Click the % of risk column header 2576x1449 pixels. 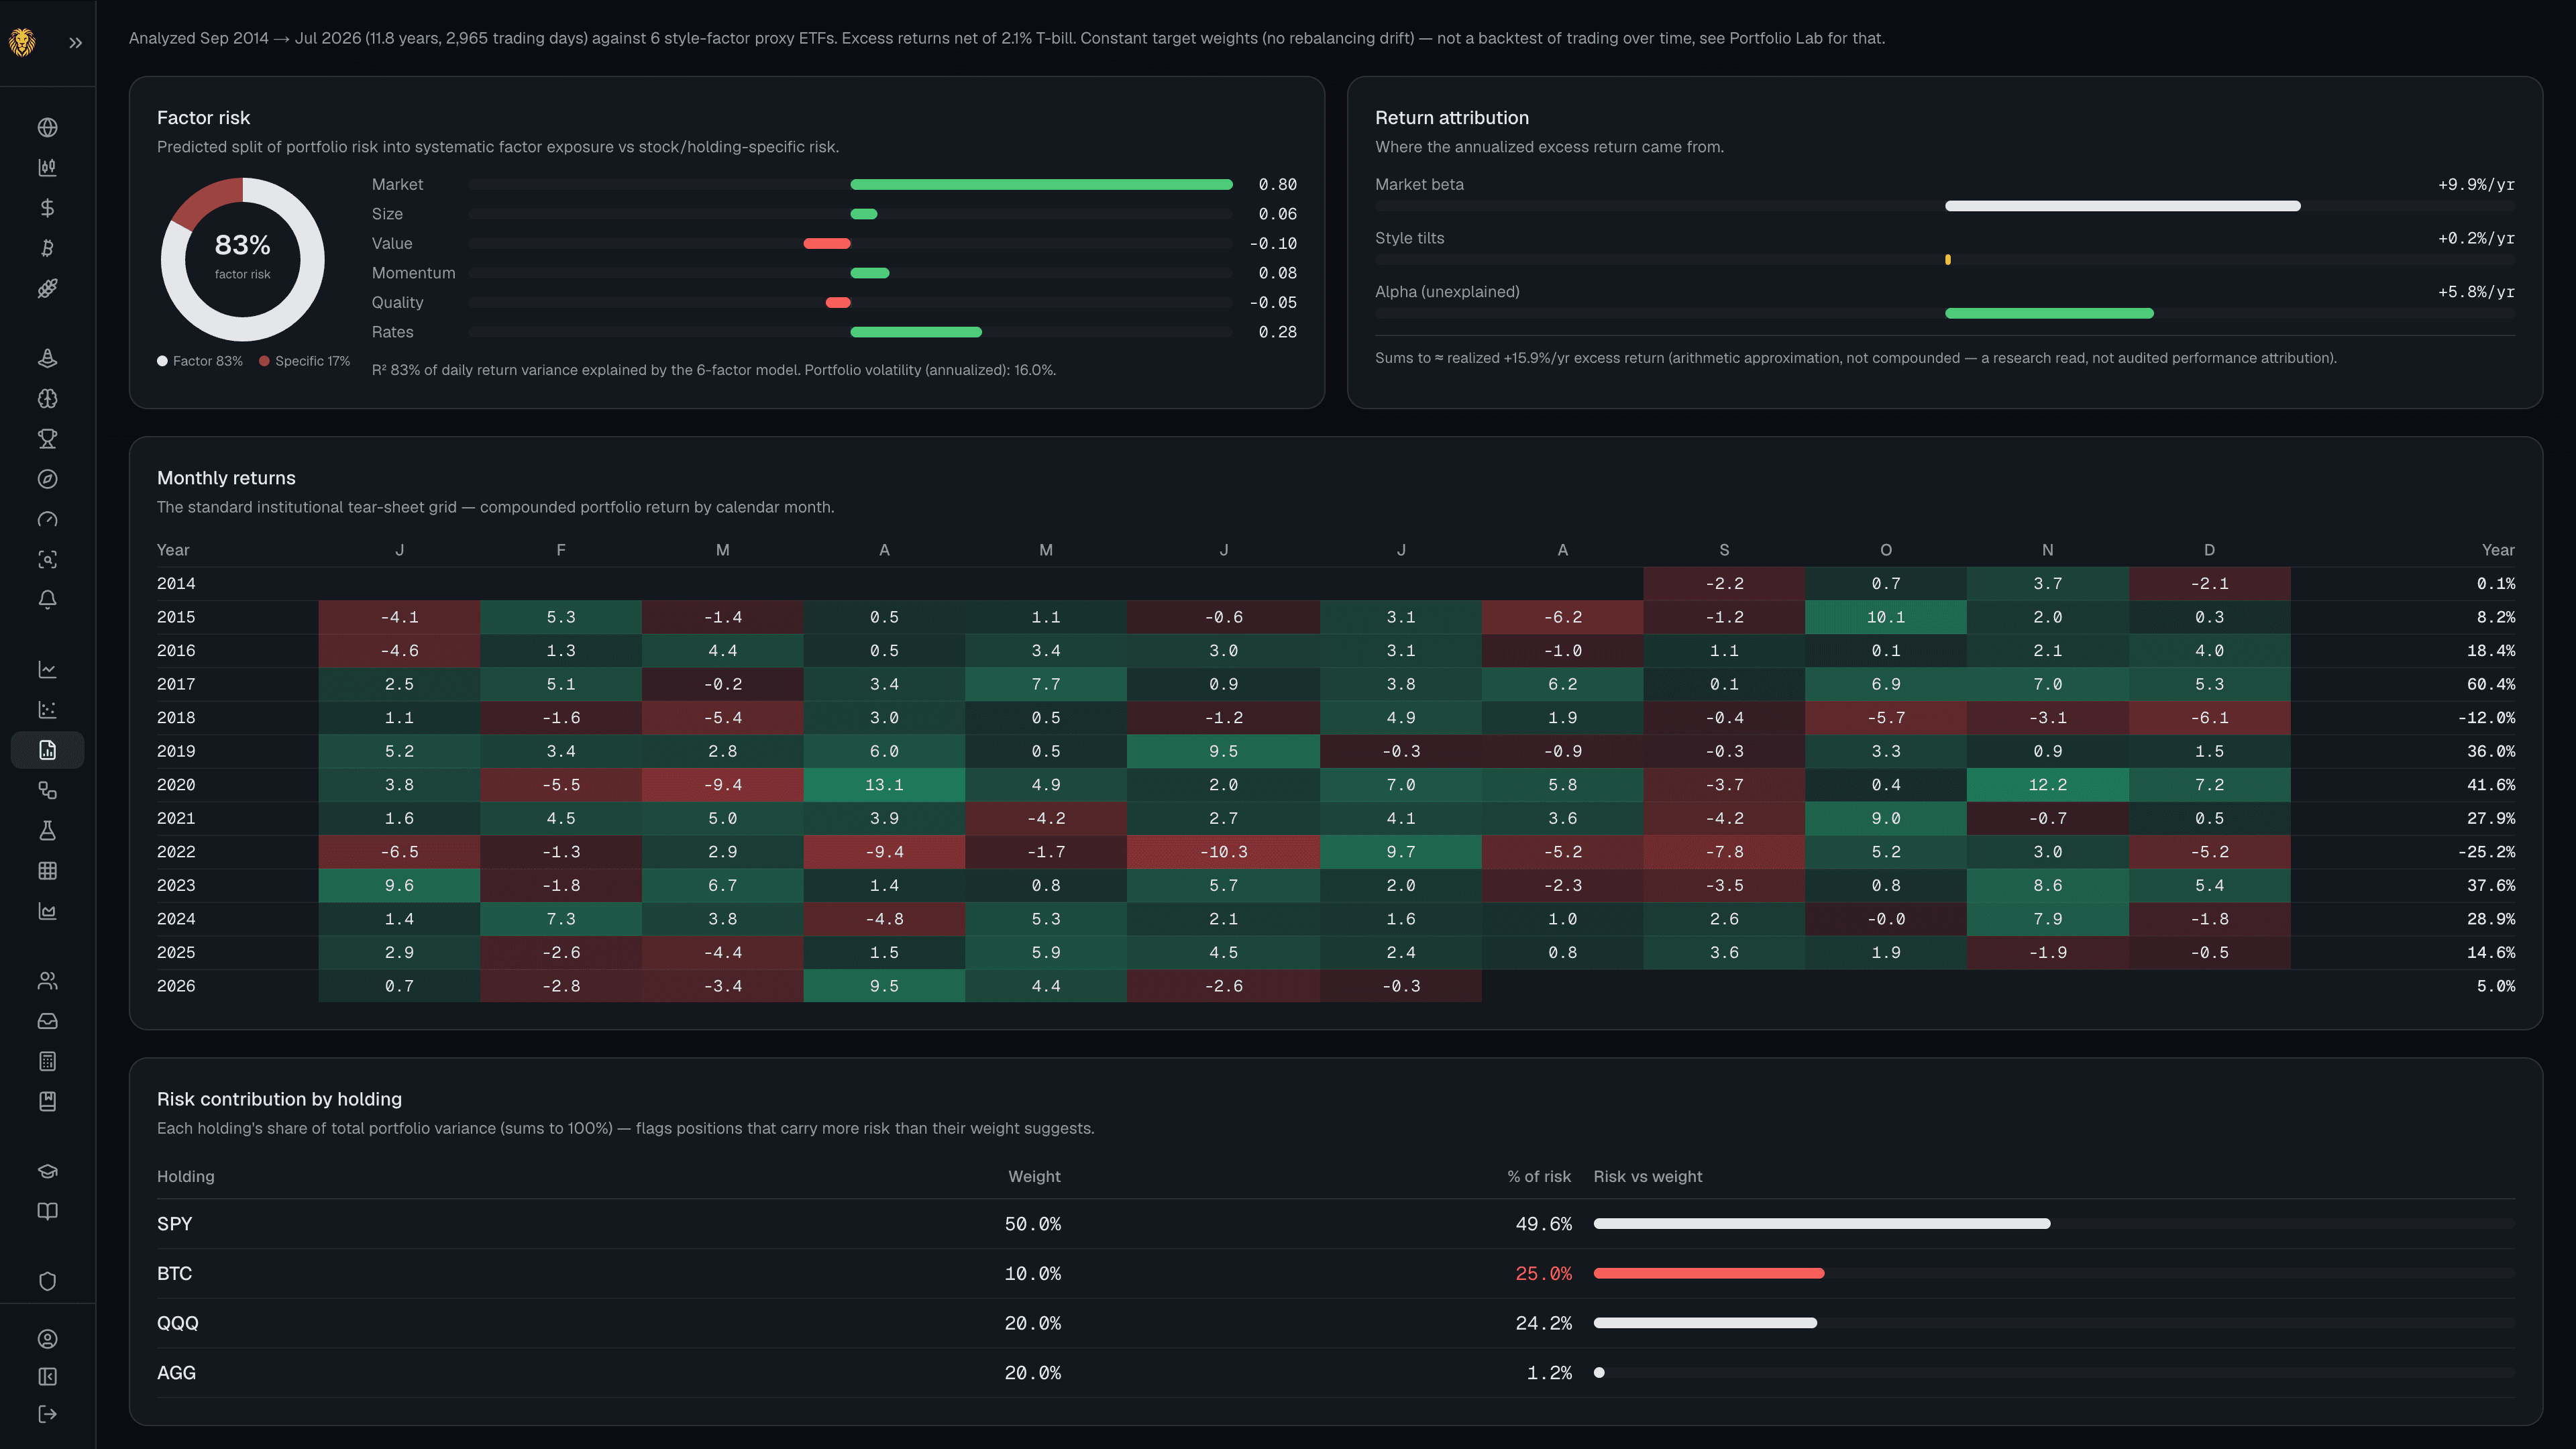[1539, 1177]
